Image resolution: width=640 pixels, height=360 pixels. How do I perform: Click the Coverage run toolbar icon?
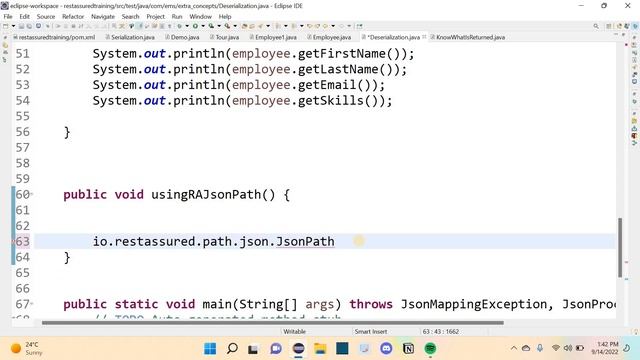[211, 26]
